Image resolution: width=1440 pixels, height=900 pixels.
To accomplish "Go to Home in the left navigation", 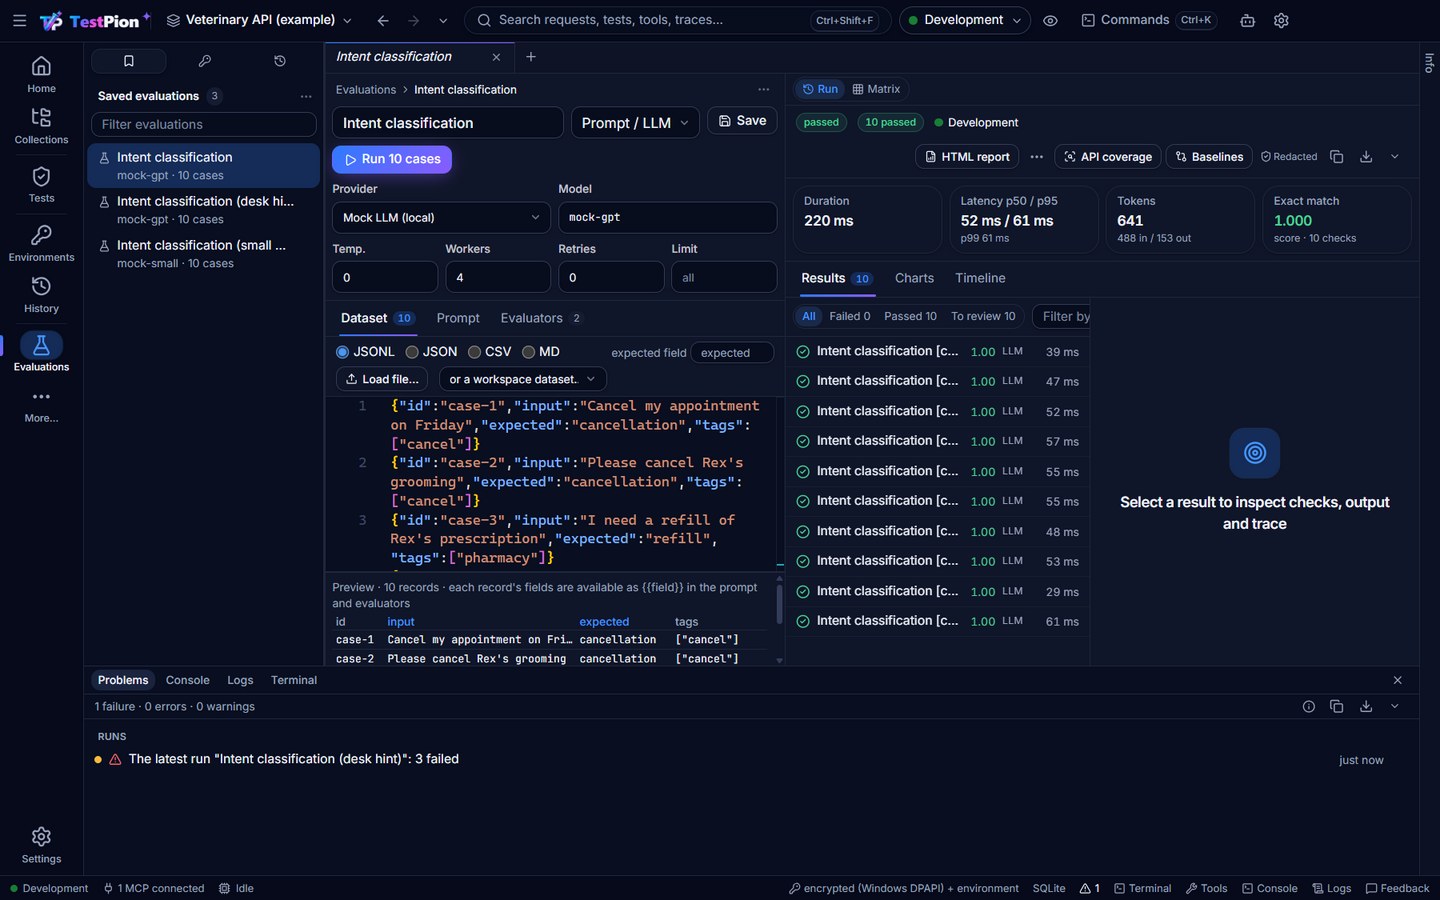I will [x=41, y=74].
